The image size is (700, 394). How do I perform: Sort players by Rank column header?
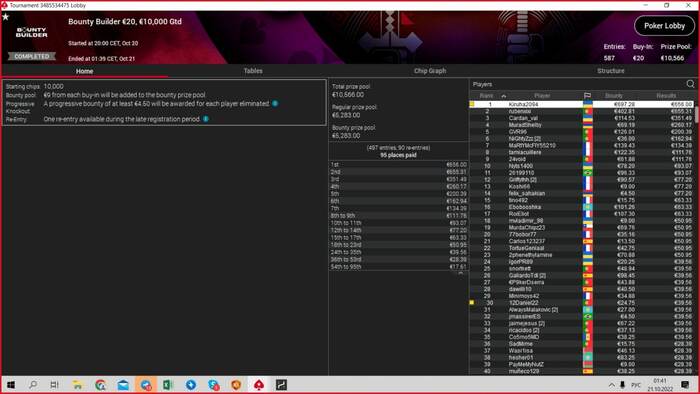(x=486, y=95)
